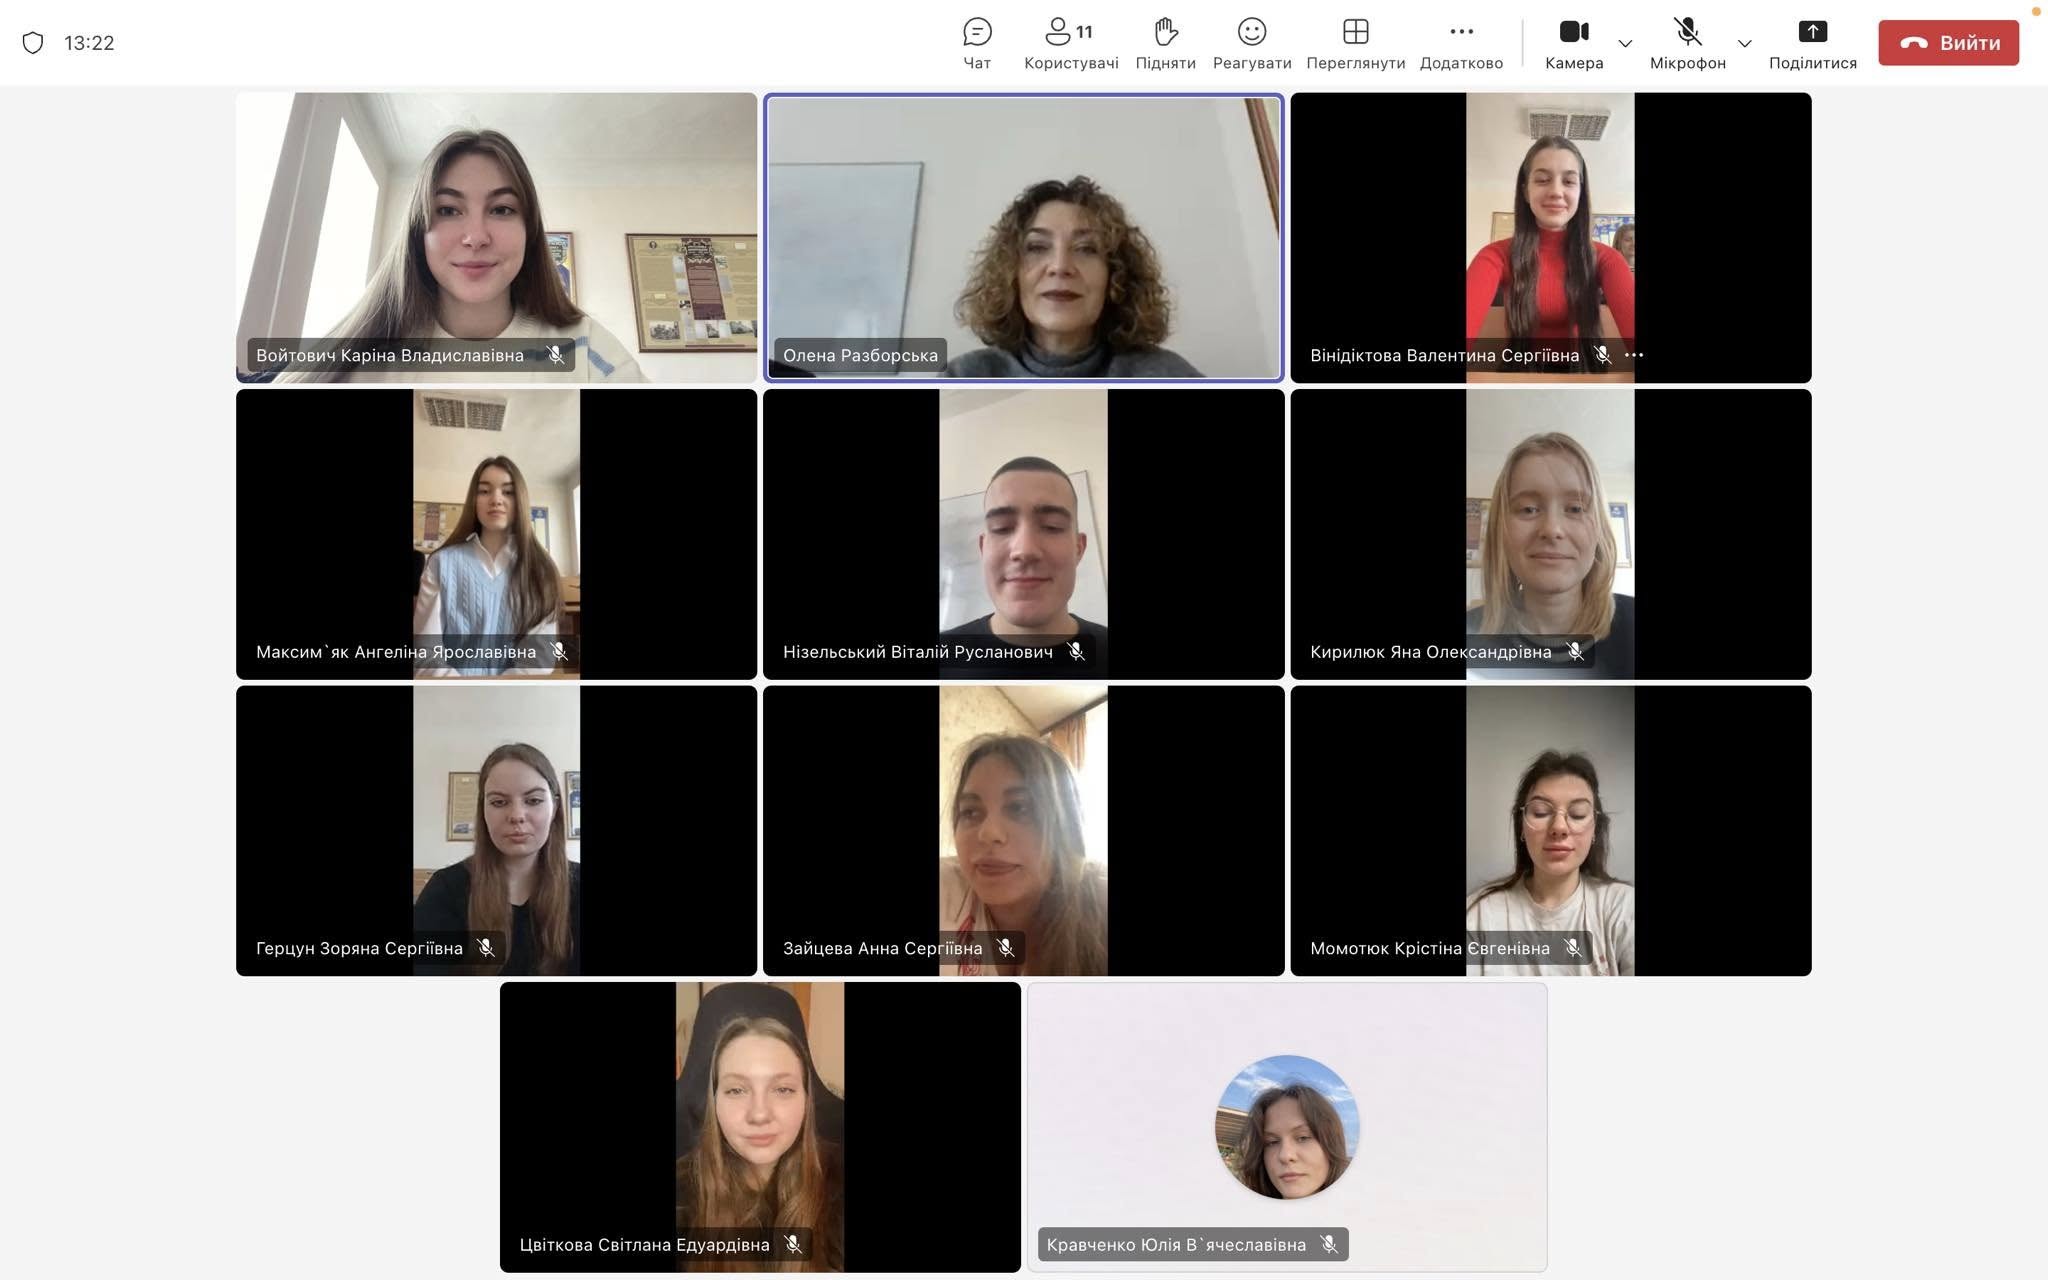Click muted mic icon beside Момотюк Крістіна
This screenshot has height=1280, width=2048.
tap(1573, 947)
